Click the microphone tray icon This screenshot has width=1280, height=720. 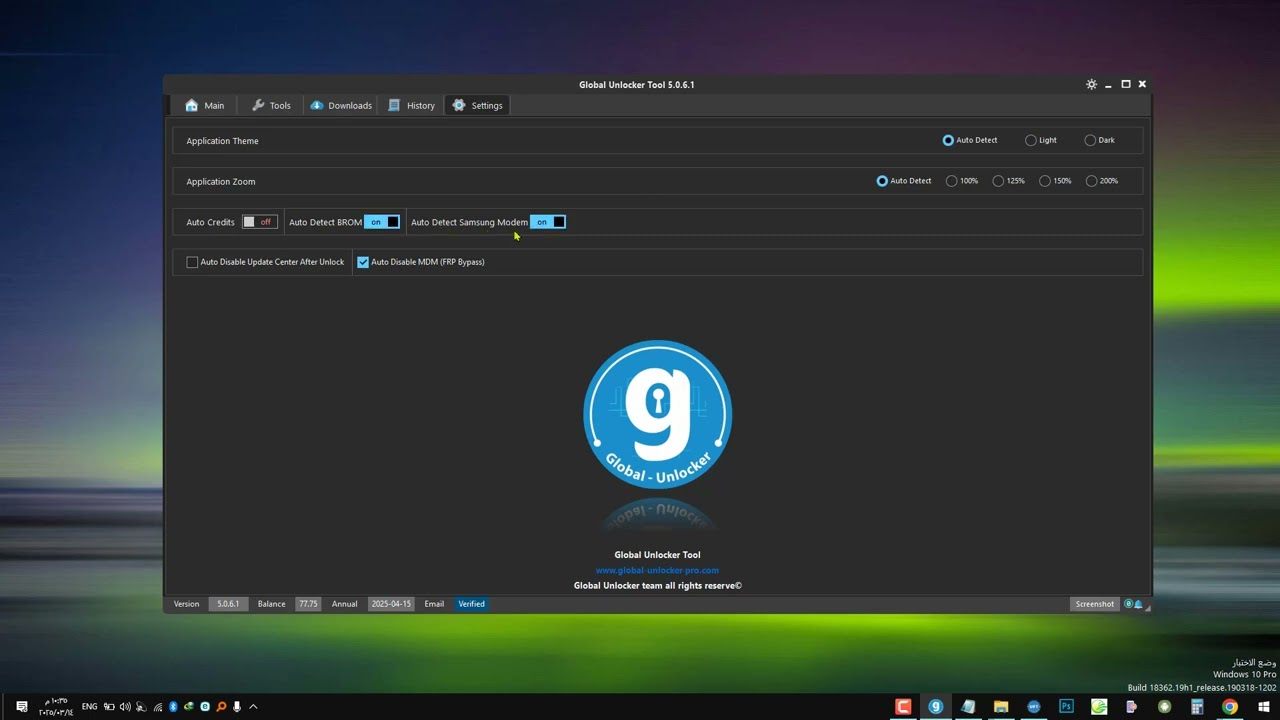(237, 707)
